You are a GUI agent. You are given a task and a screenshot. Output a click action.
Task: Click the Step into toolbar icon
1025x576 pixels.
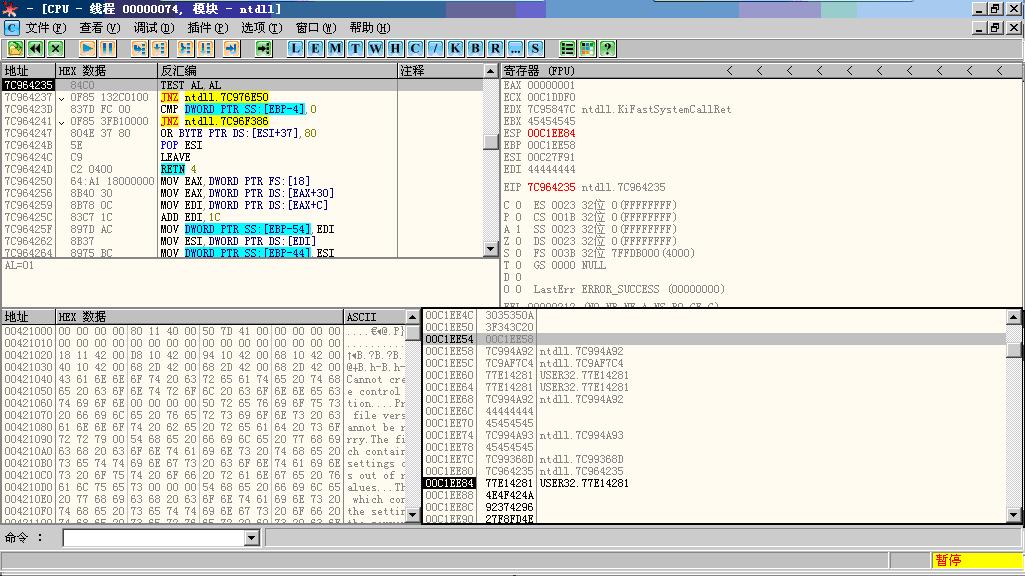[139, 48]
